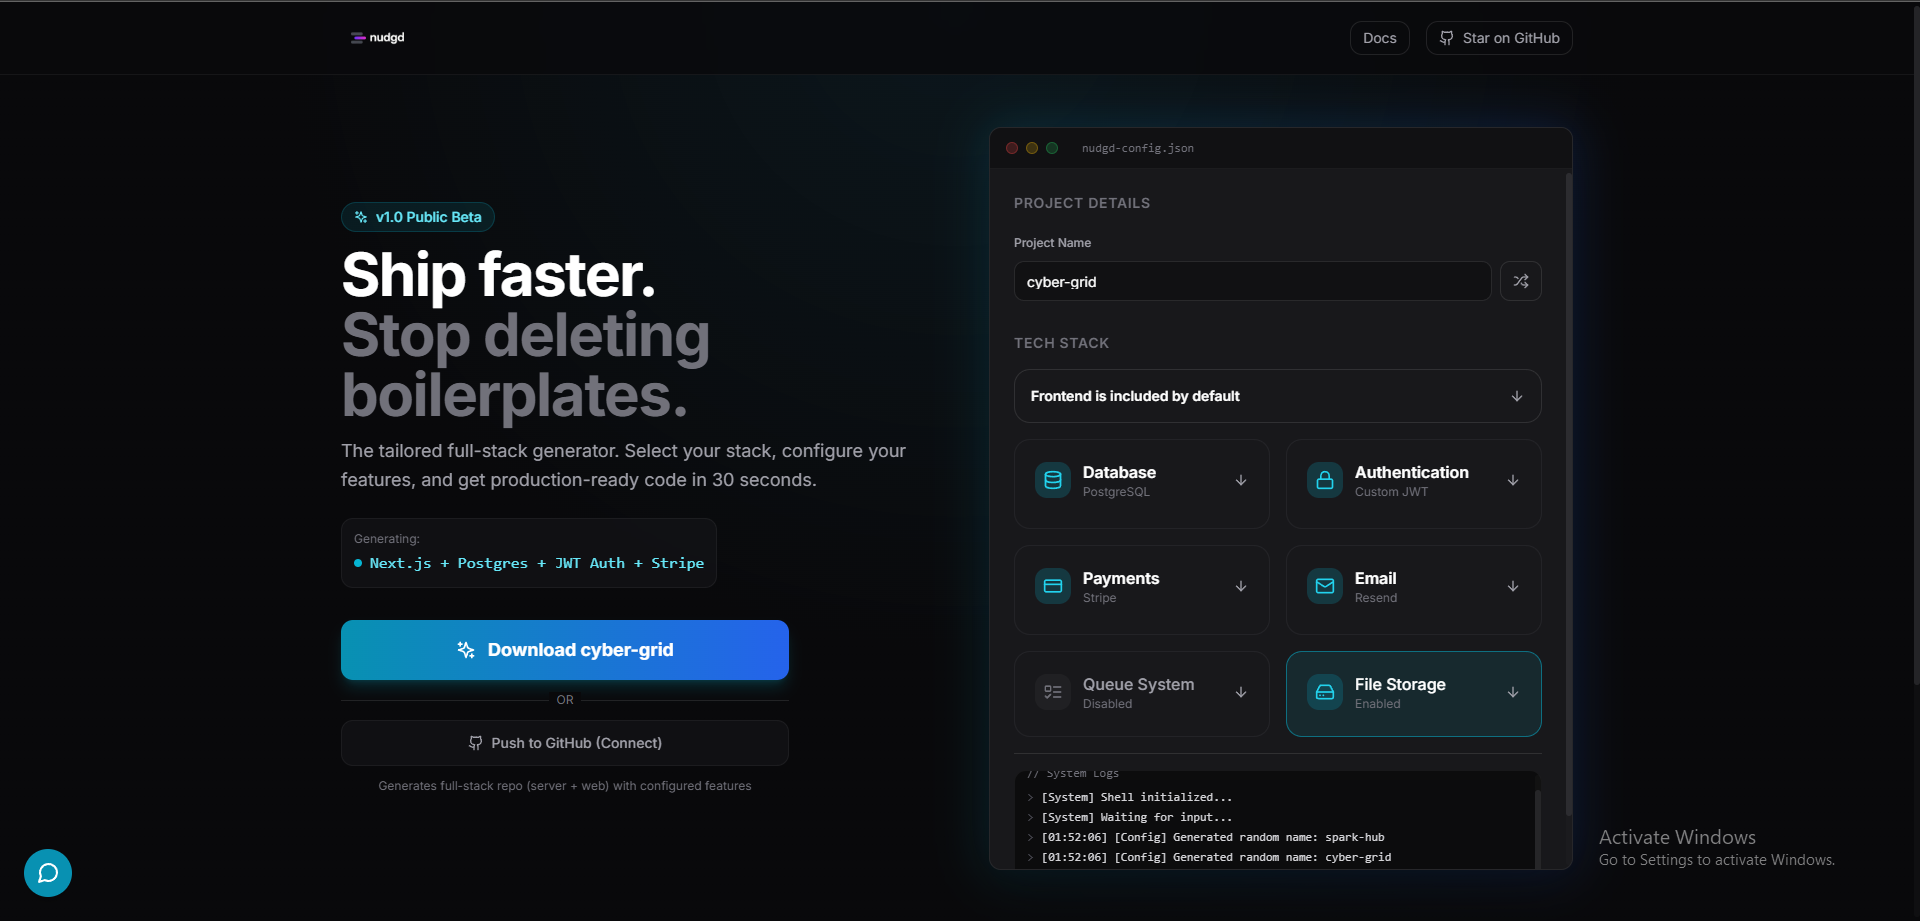Screen dimensions: 1920x921
Task: Click the shuffle icon beside Project Name
Action: pos(1520,281)
